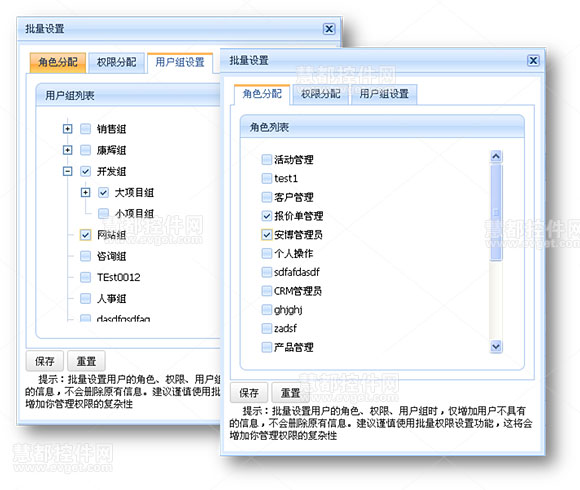
Task: Uncheck the 大项目组 checkbox
Action: tap(103, 192)
